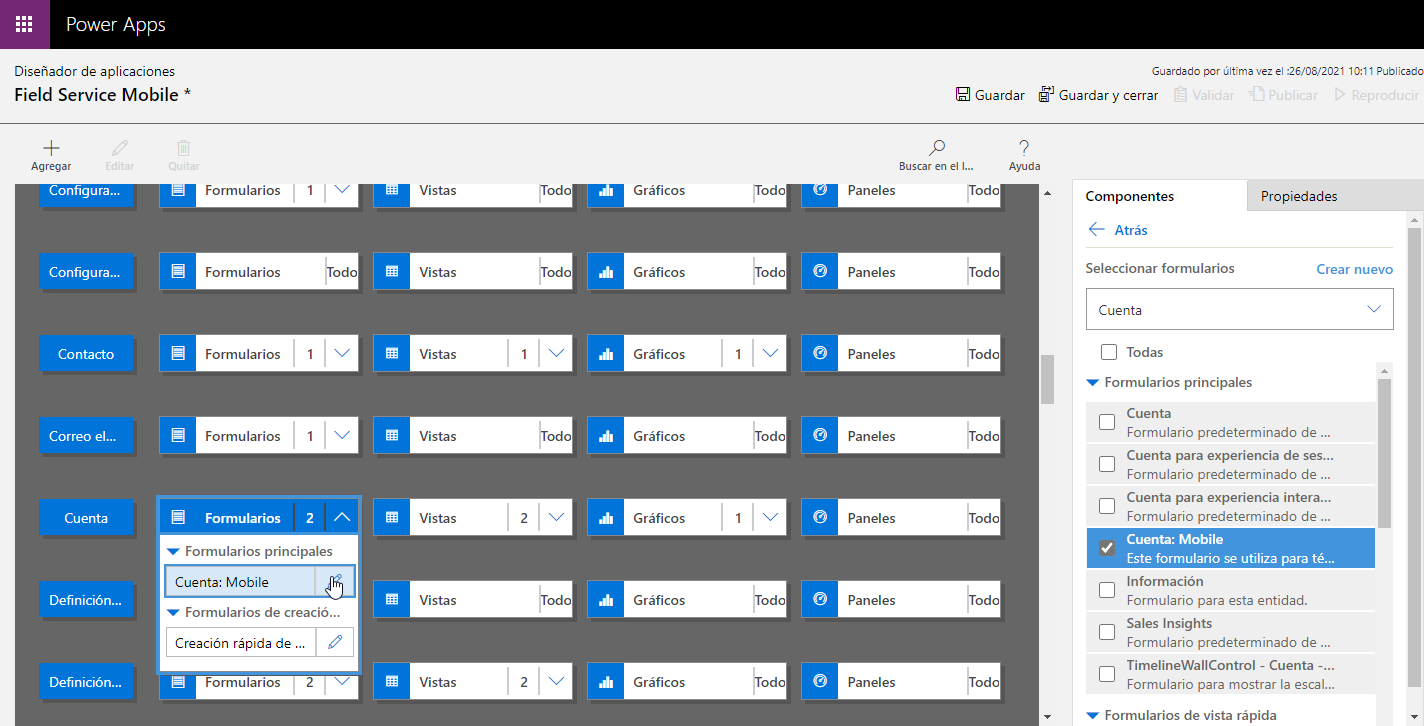Click the Vistas icon in Correo el... row

click(x=392, y=436)
